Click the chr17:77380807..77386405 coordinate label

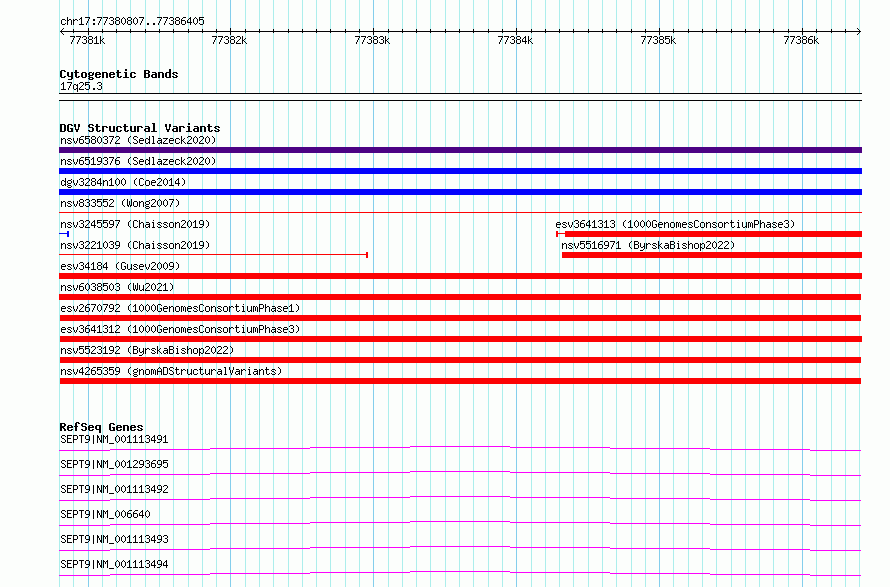tap(132, 21)
